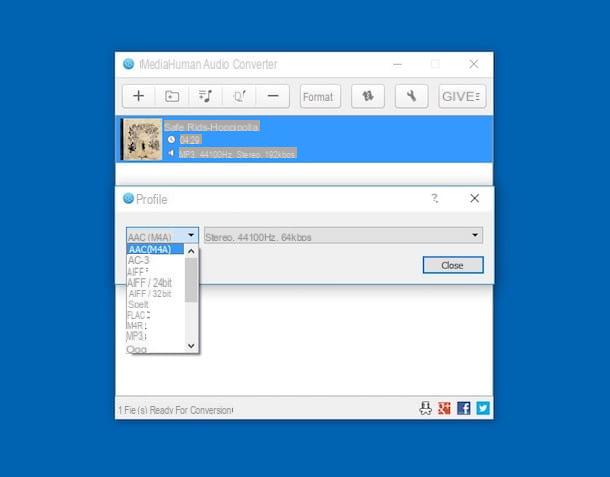Select the album art thumbnail
Viewport: 610px width, 477px height.
click(x=142, y=139)
